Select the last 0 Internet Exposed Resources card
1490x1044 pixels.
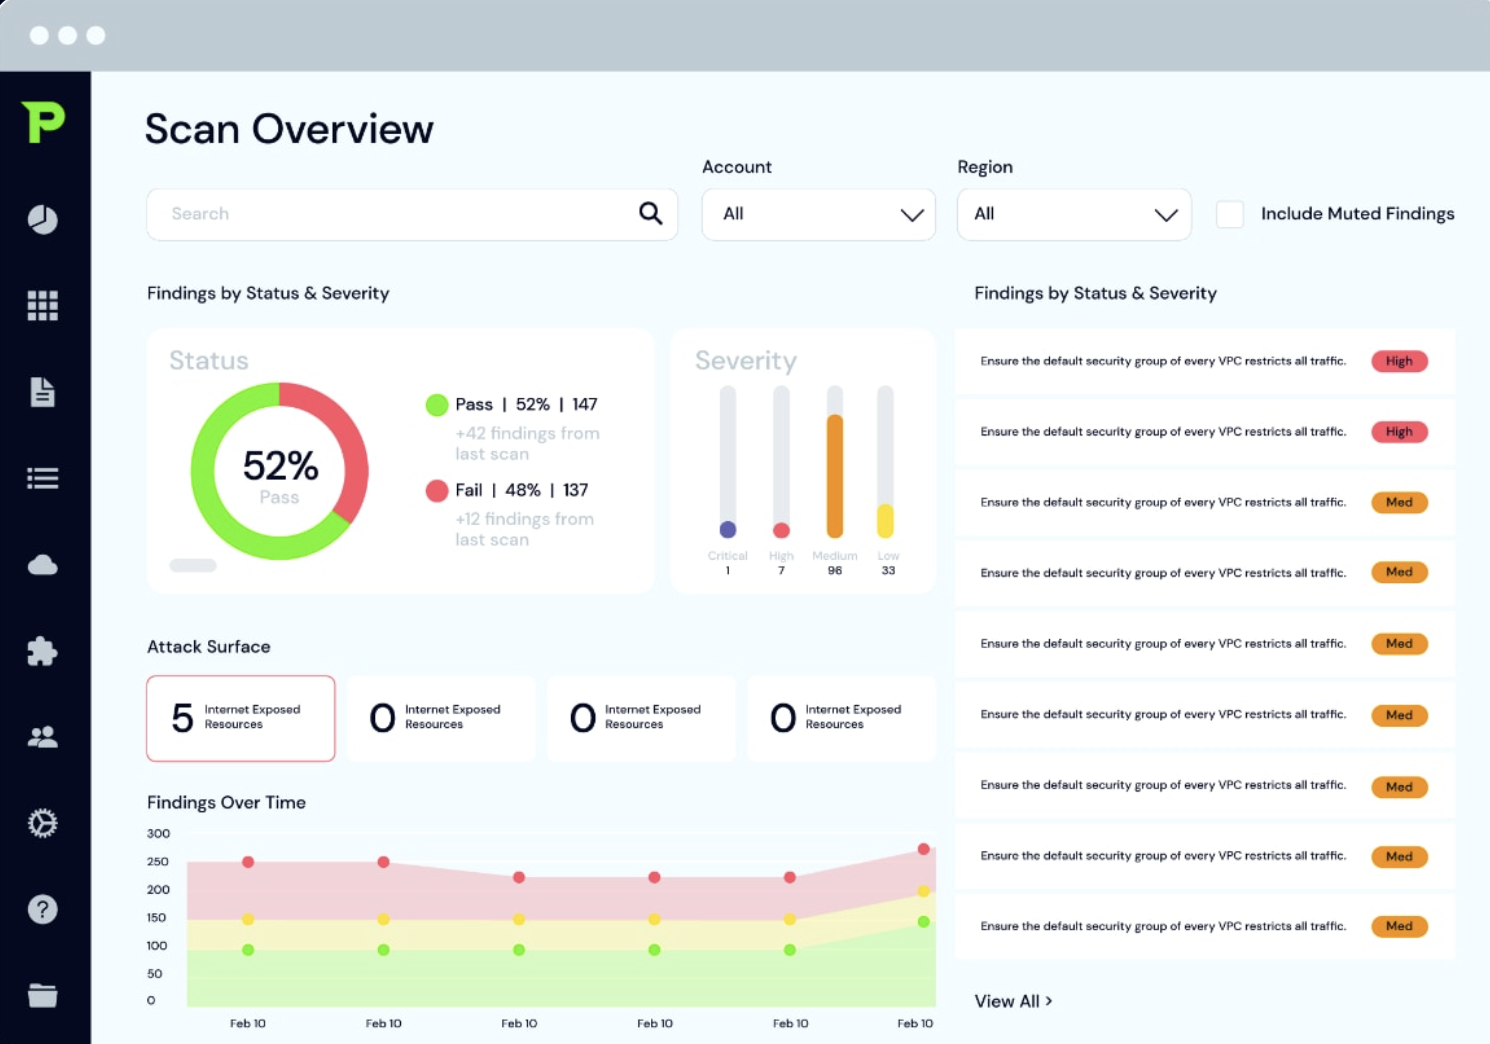pos(842,718)
